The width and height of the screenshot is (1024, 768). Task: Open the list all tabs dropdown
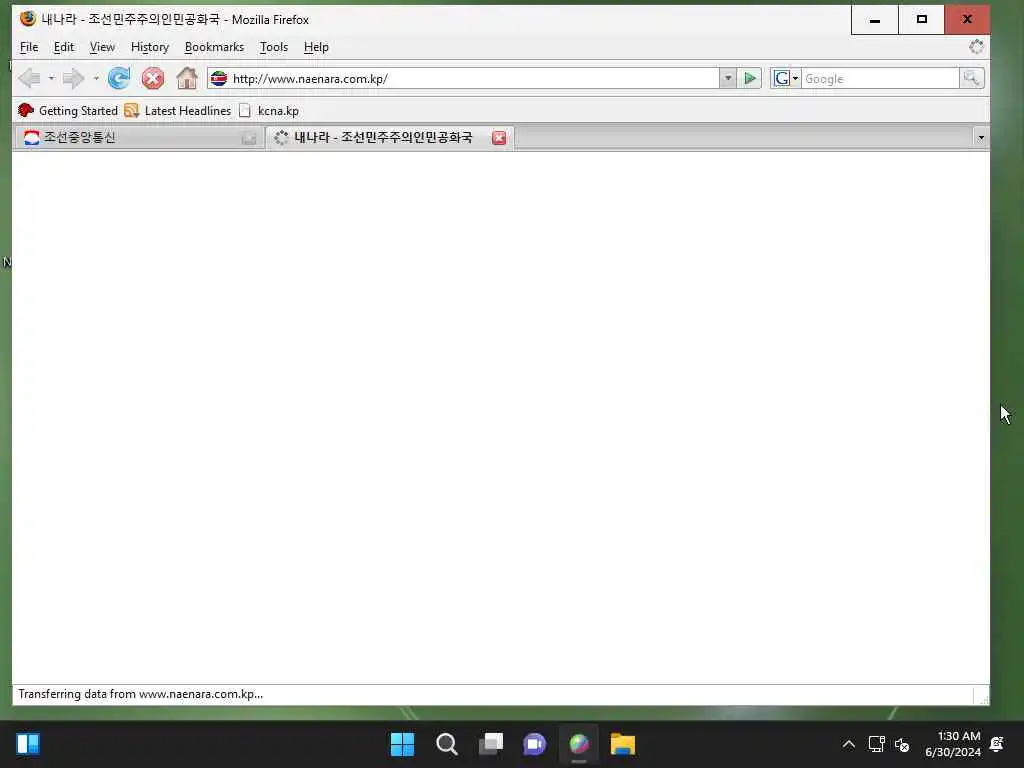pyautogui.click(x=980, y=138)
